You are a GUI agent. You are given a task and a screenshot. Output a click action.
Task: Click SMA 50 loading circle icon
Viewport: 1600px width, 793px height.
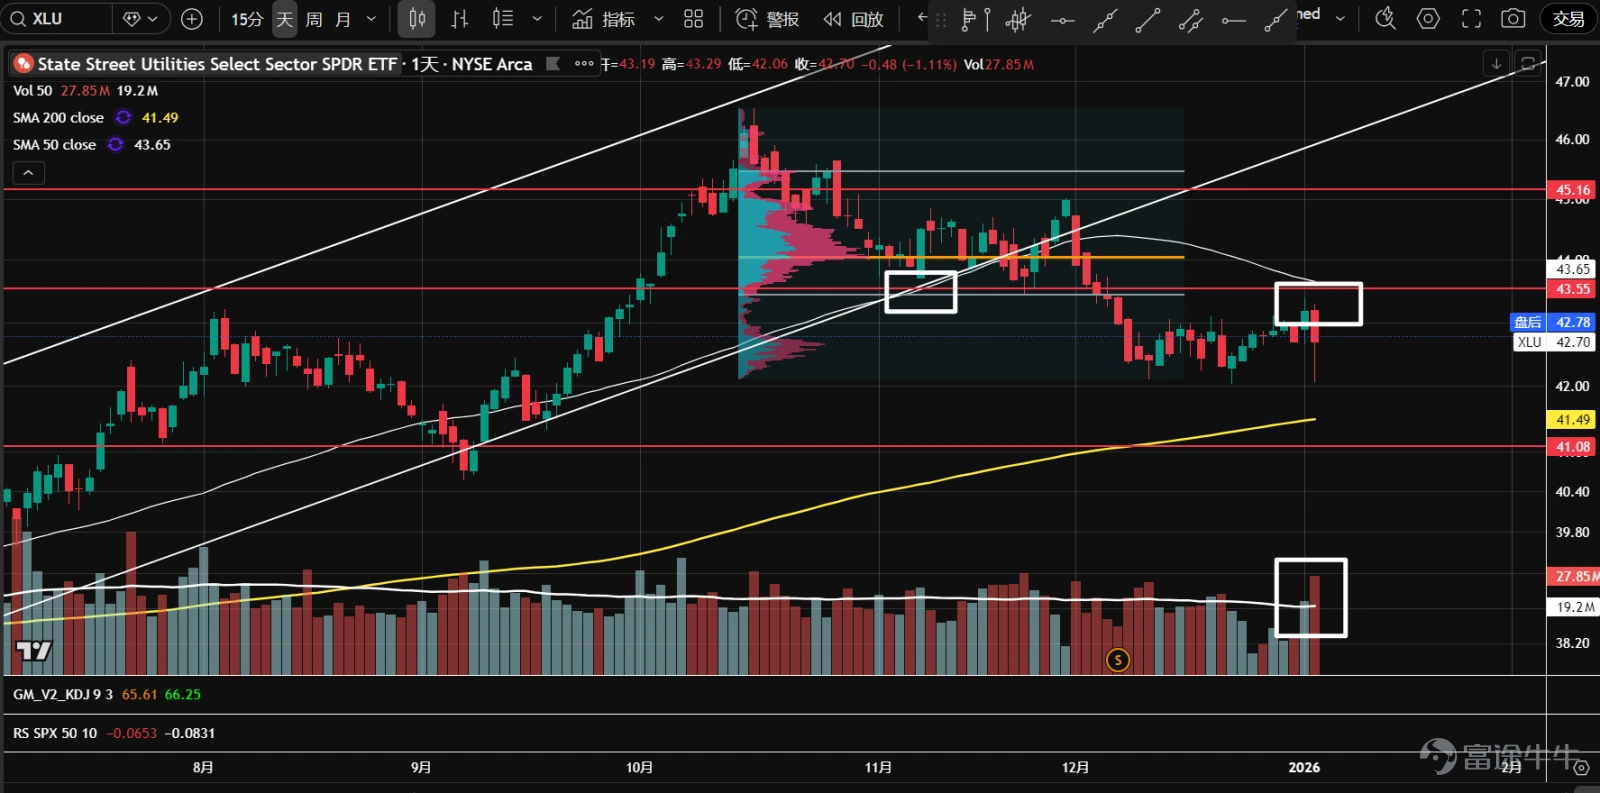[116, 145]
